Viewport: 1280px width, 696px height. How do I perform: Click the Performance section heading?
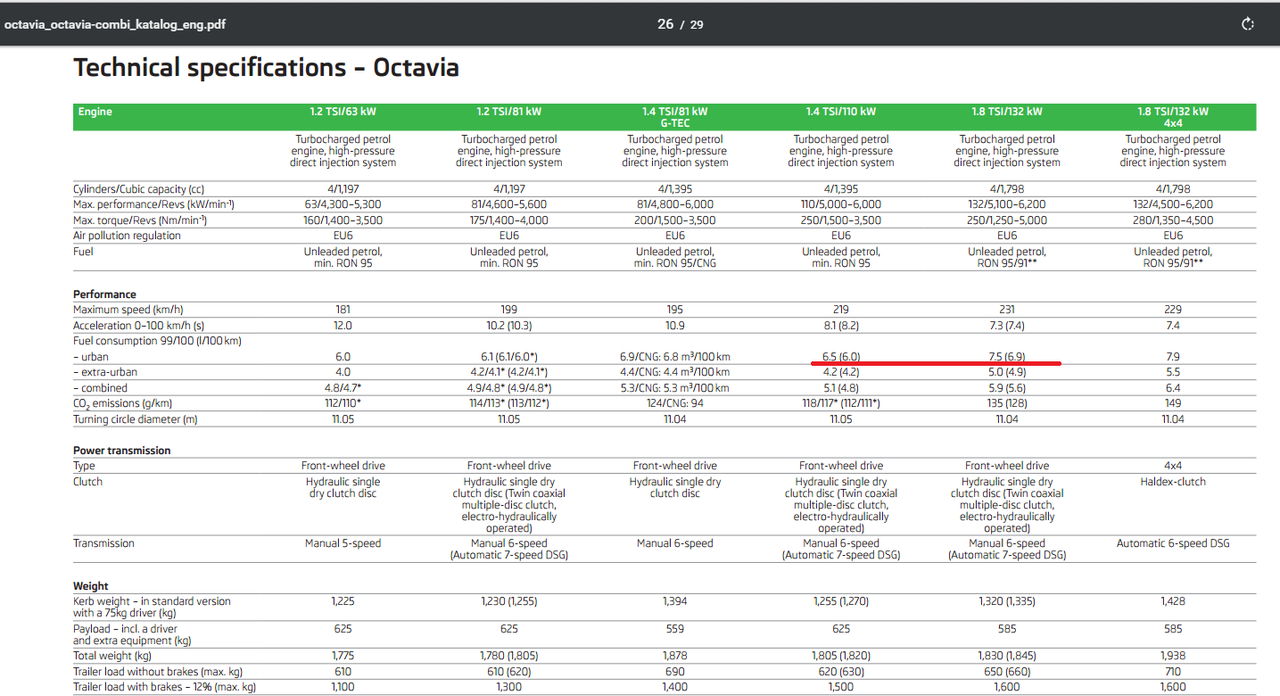point(104,295)
